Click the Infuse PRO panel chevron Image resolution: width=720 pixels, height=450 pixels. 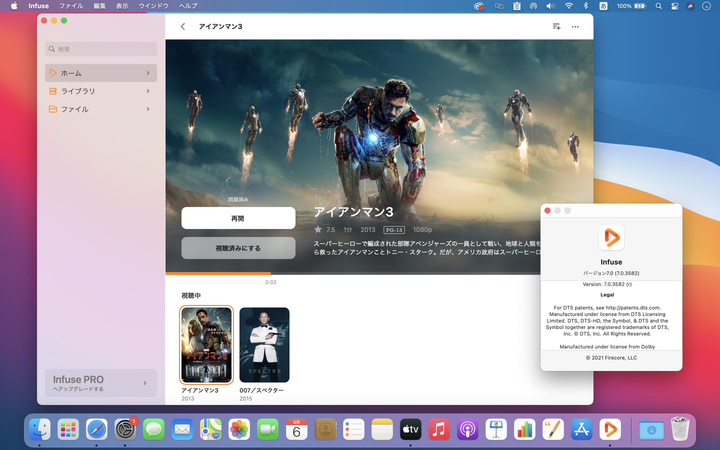[145, 383]
